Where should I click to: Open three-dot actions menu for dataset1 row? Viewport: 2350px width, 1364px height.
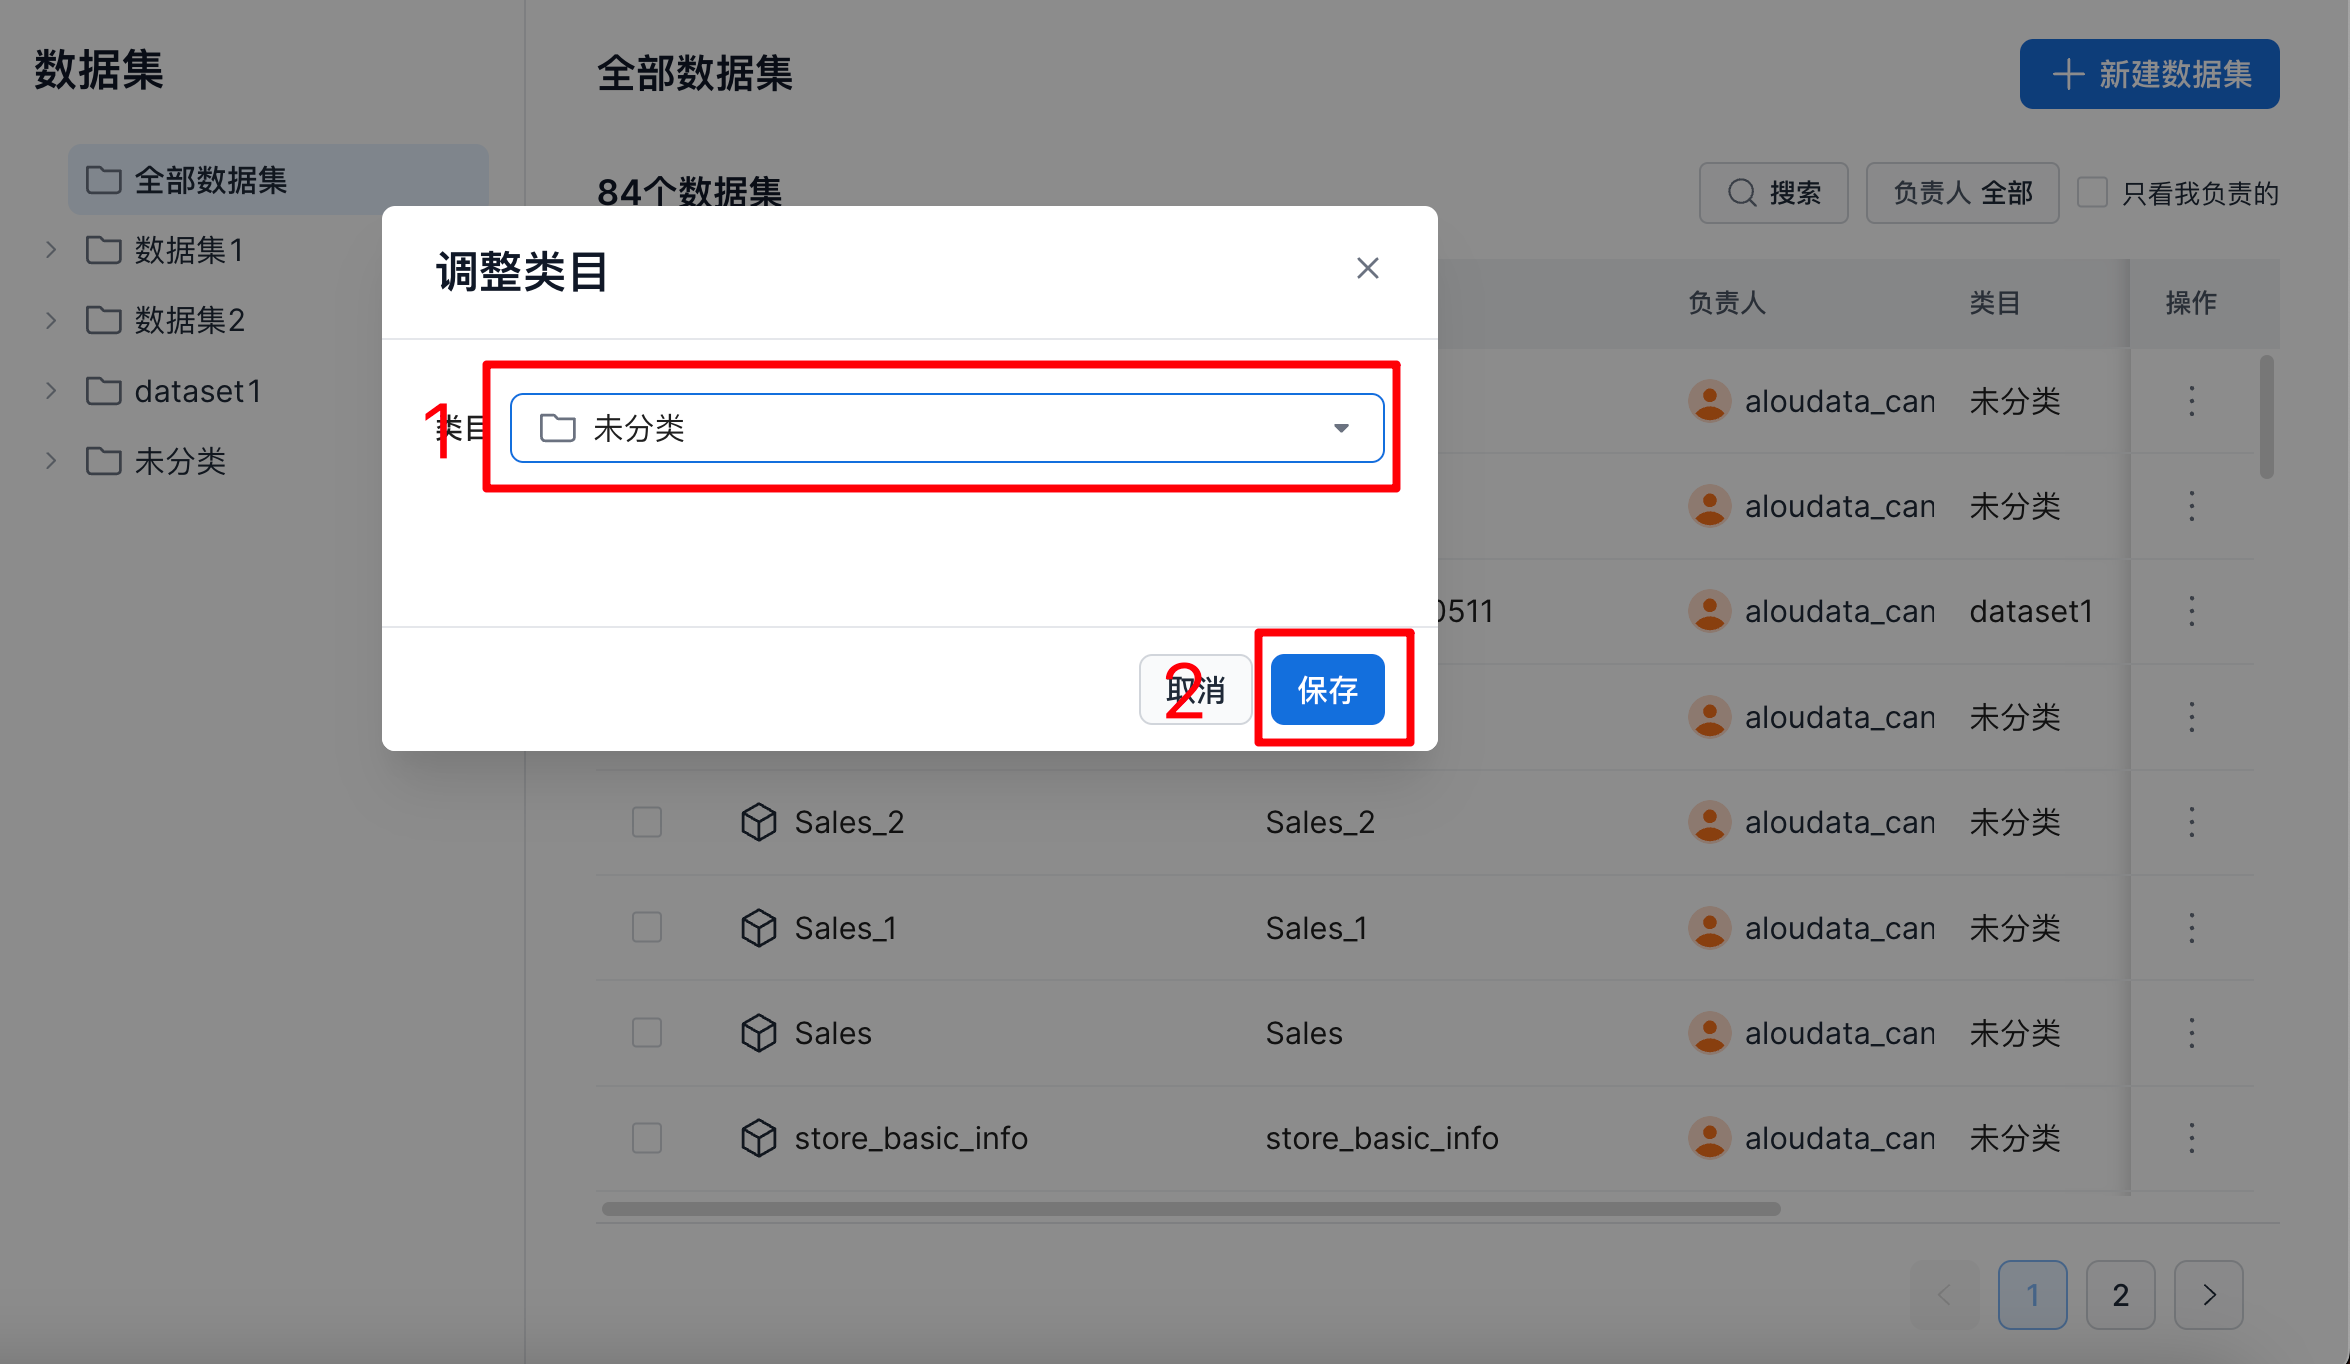tap(2191, 611)
